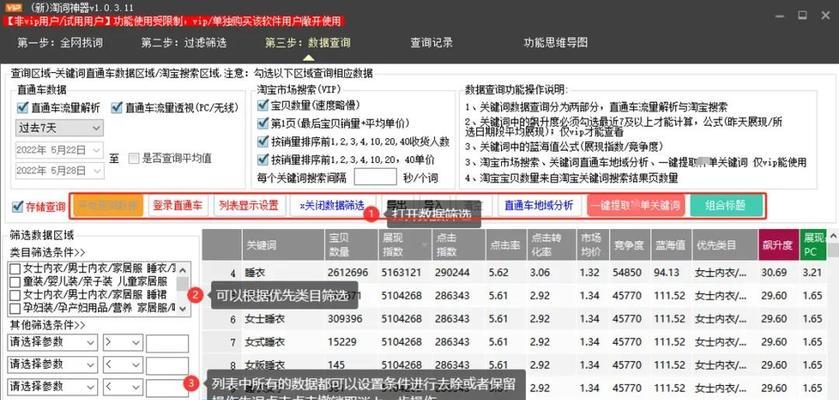Select keyword cell 女式睡衣
The height and width of the screenshot is (400, 839).
pyautogui.click(x=265, y=342)
